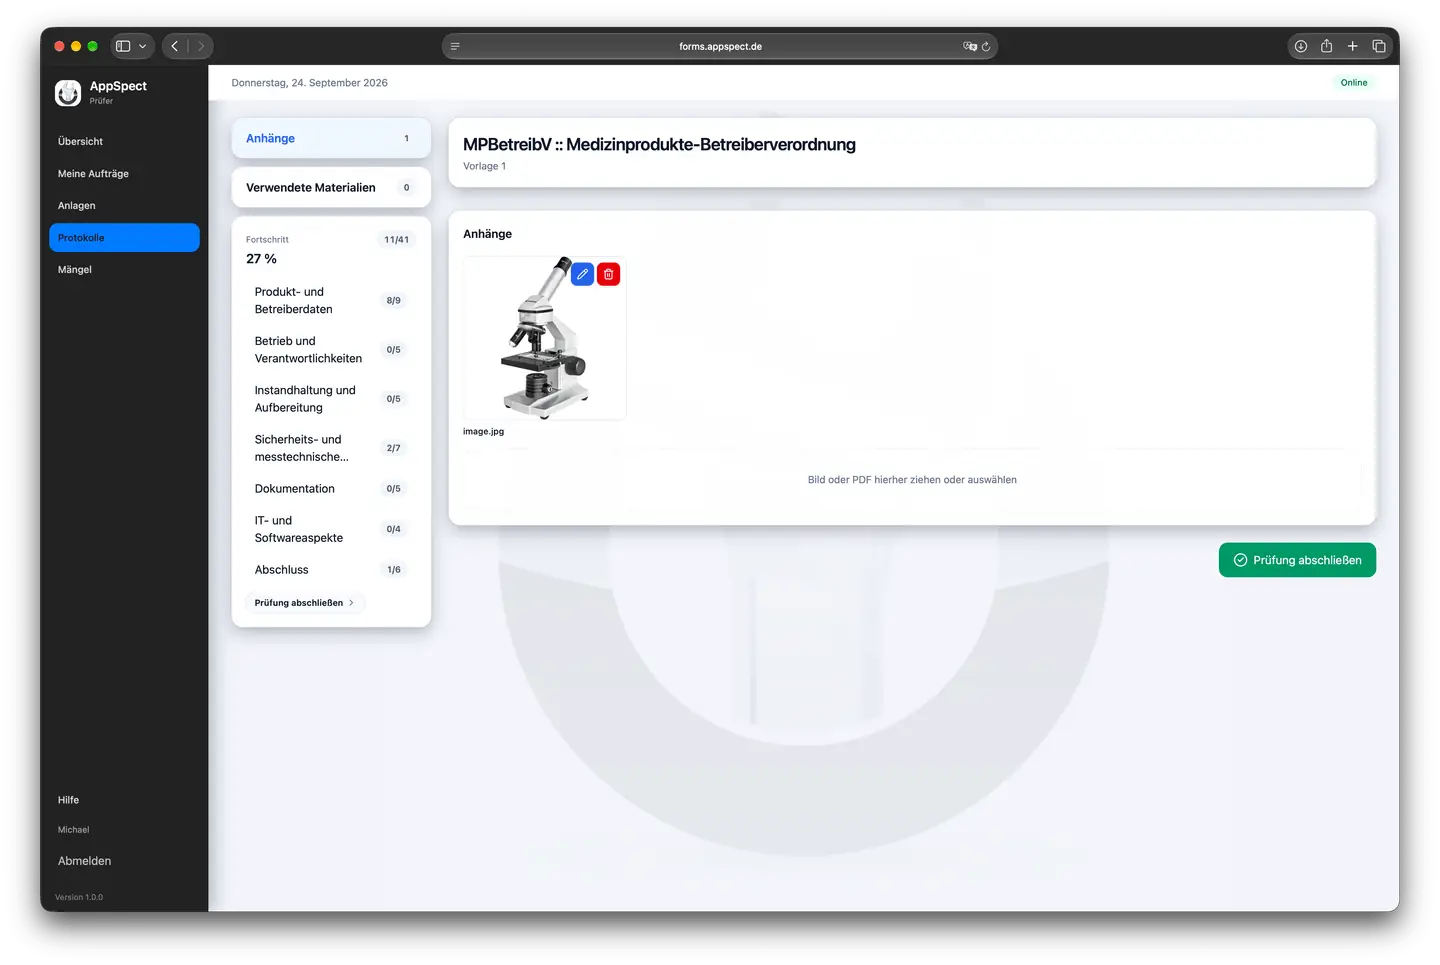The image size is (1440, 965).
Task: Click the AppSpect logo icon
Action: (x=68, y=93)
